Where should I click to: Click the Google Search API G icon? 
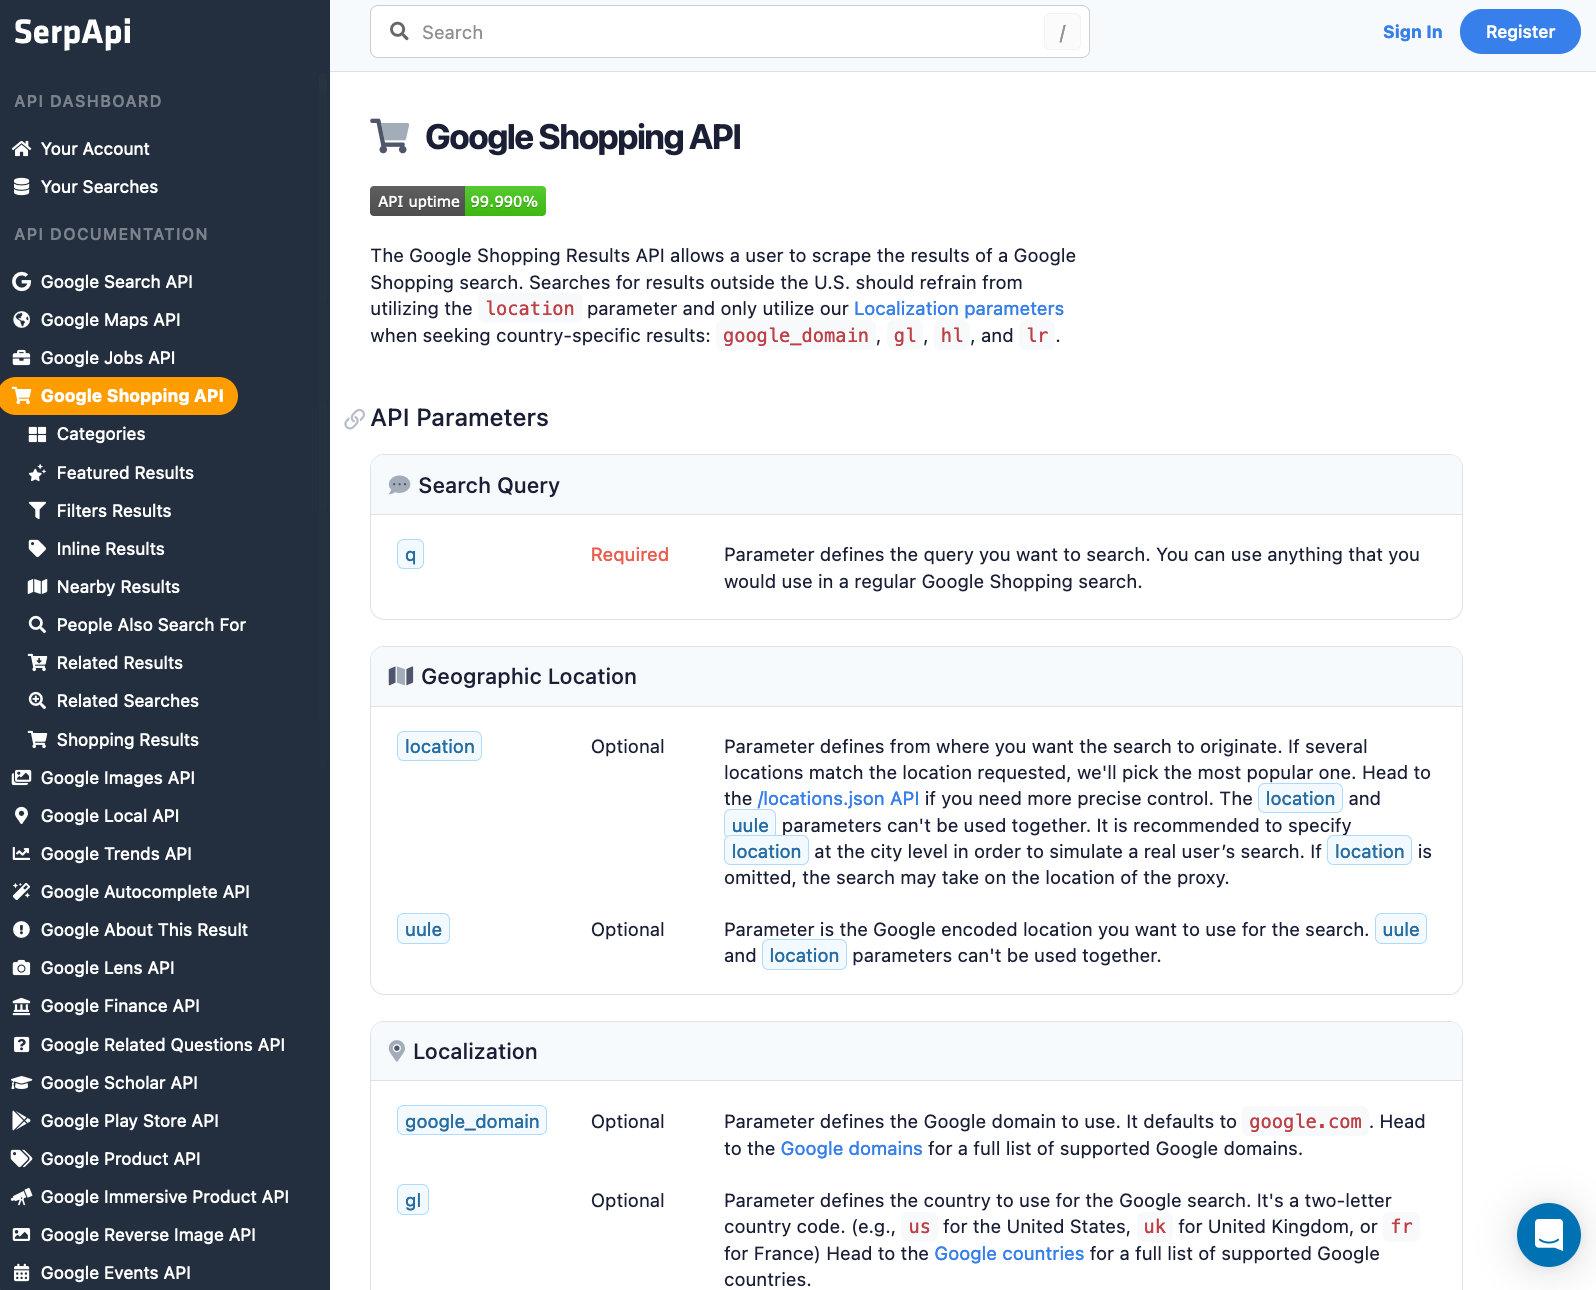click(x=22, y=282)
